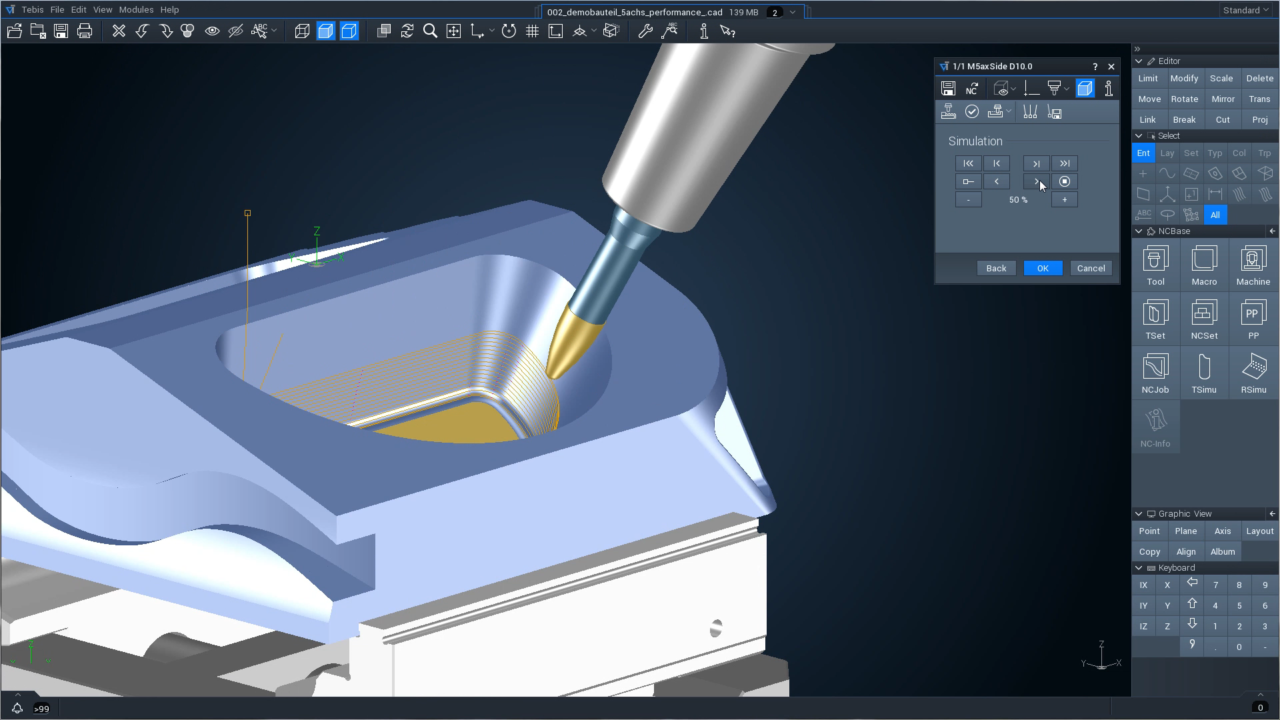Click the OK button in simulation dialog
Screen dimensions: 1280x720
[x=1043, y=268]
